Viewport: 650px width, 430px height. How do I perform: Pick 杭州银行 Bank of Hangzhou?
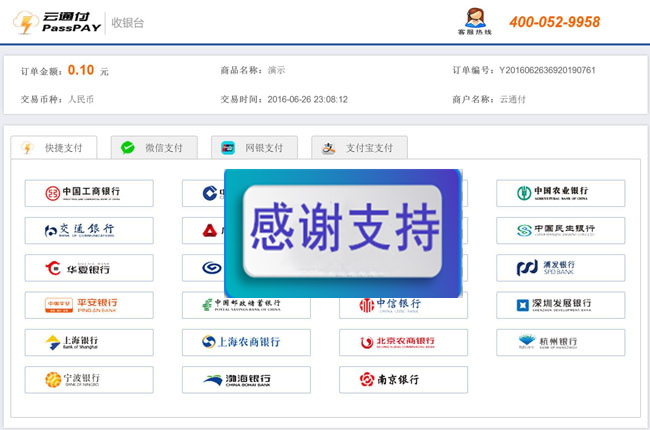pyautogui.click(x=560, y=343)
